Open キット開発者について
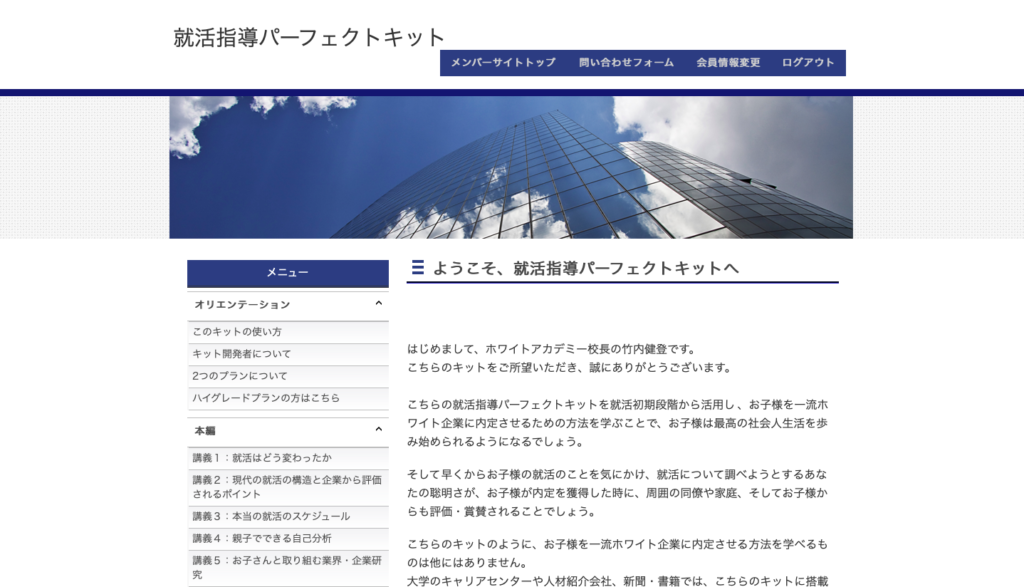The height and width of the screenshot is (587, 1024). [x=288, y=354]
